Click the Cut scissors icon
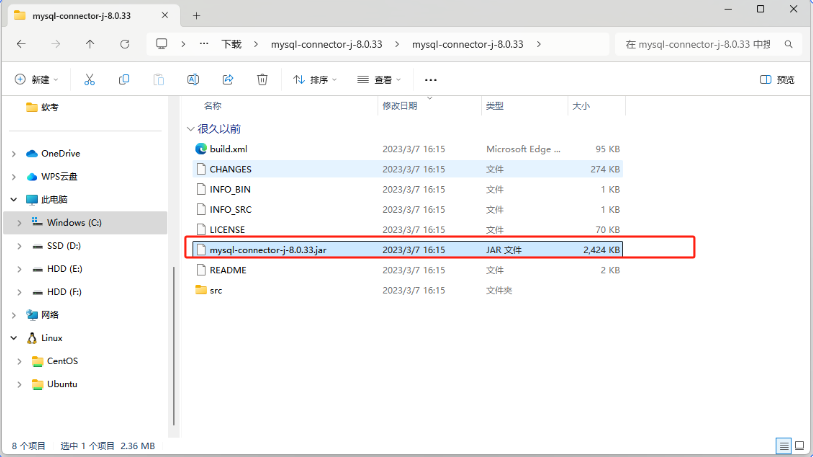The image size is (813, 457). pos(89,79)
